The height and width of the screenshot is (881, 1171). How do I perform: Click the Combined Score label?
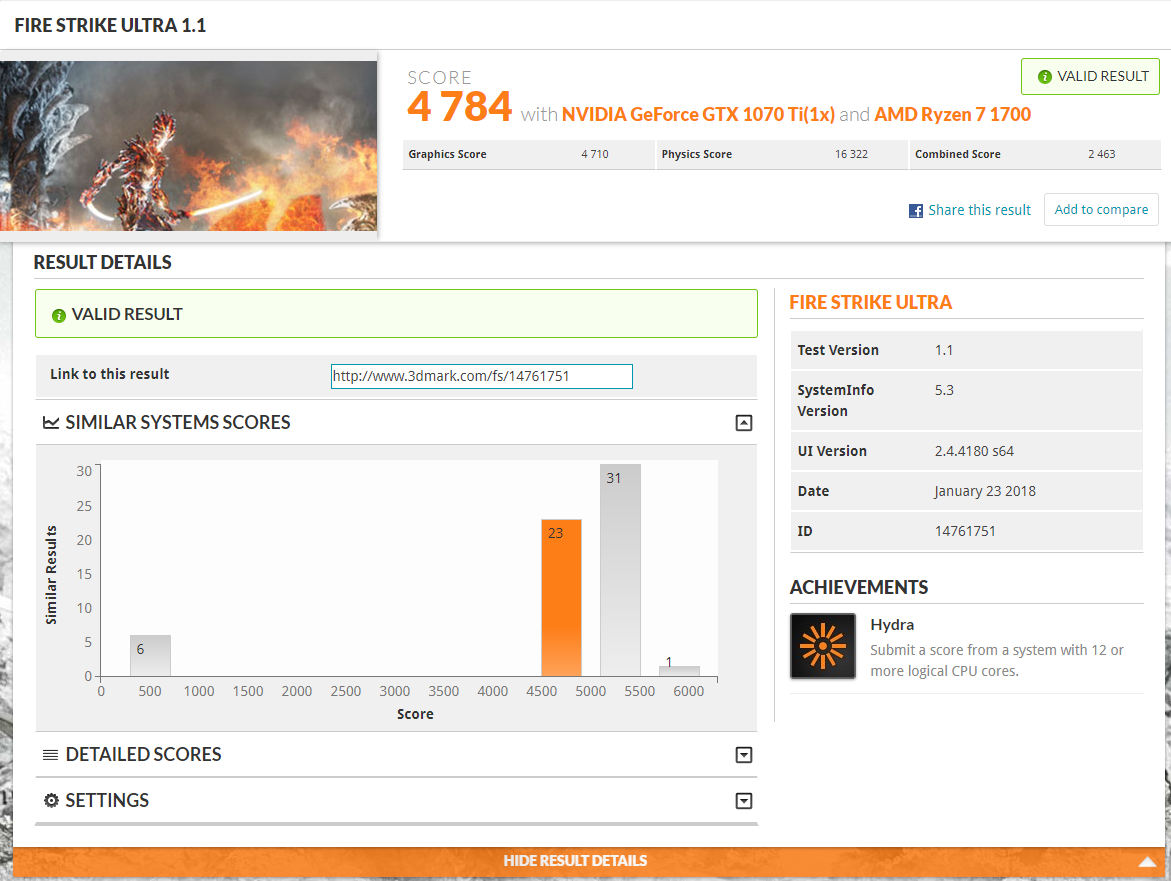coord(958,155)
